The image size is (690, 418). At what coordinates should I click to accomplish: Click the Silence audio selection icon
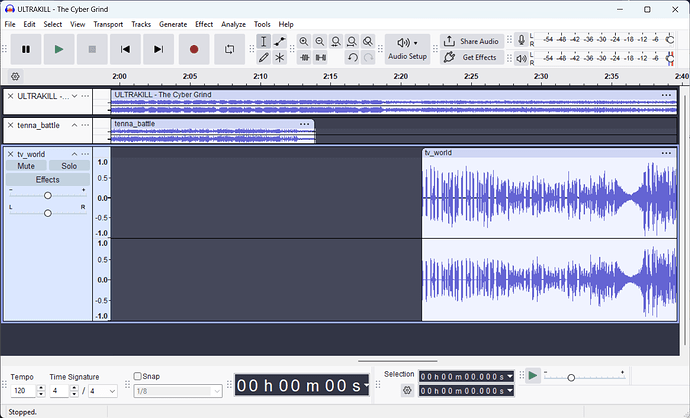pos(321,58)
